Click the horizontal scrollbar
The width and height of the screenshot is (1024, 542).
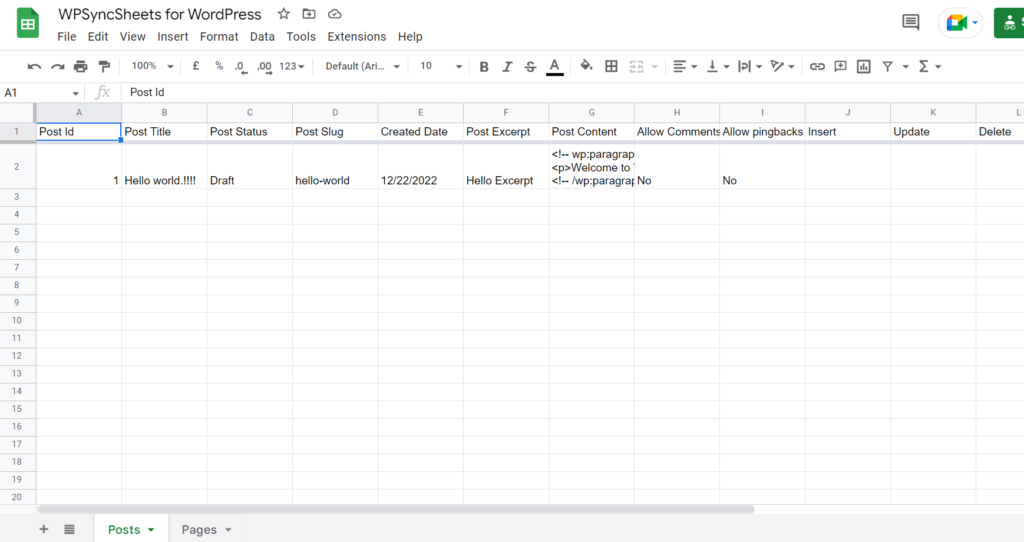coord(396,509)
